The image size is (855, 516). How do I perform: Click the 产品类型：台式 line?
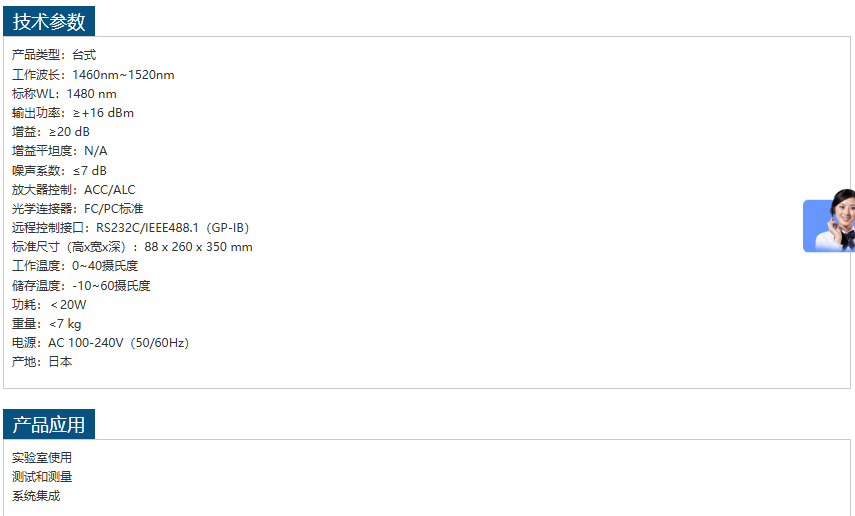(54, 55)
